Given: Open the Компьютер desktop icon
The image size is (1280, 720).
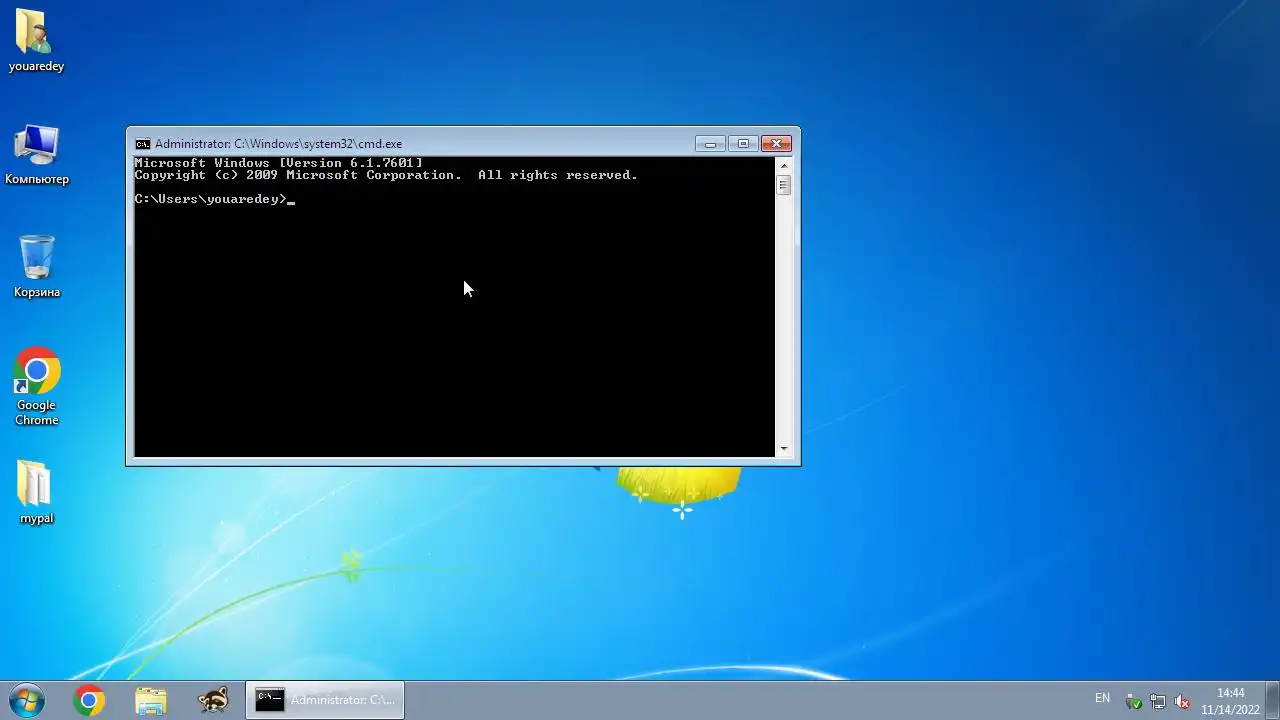Looking at the screenshot, I should click(x=37, y=154).
